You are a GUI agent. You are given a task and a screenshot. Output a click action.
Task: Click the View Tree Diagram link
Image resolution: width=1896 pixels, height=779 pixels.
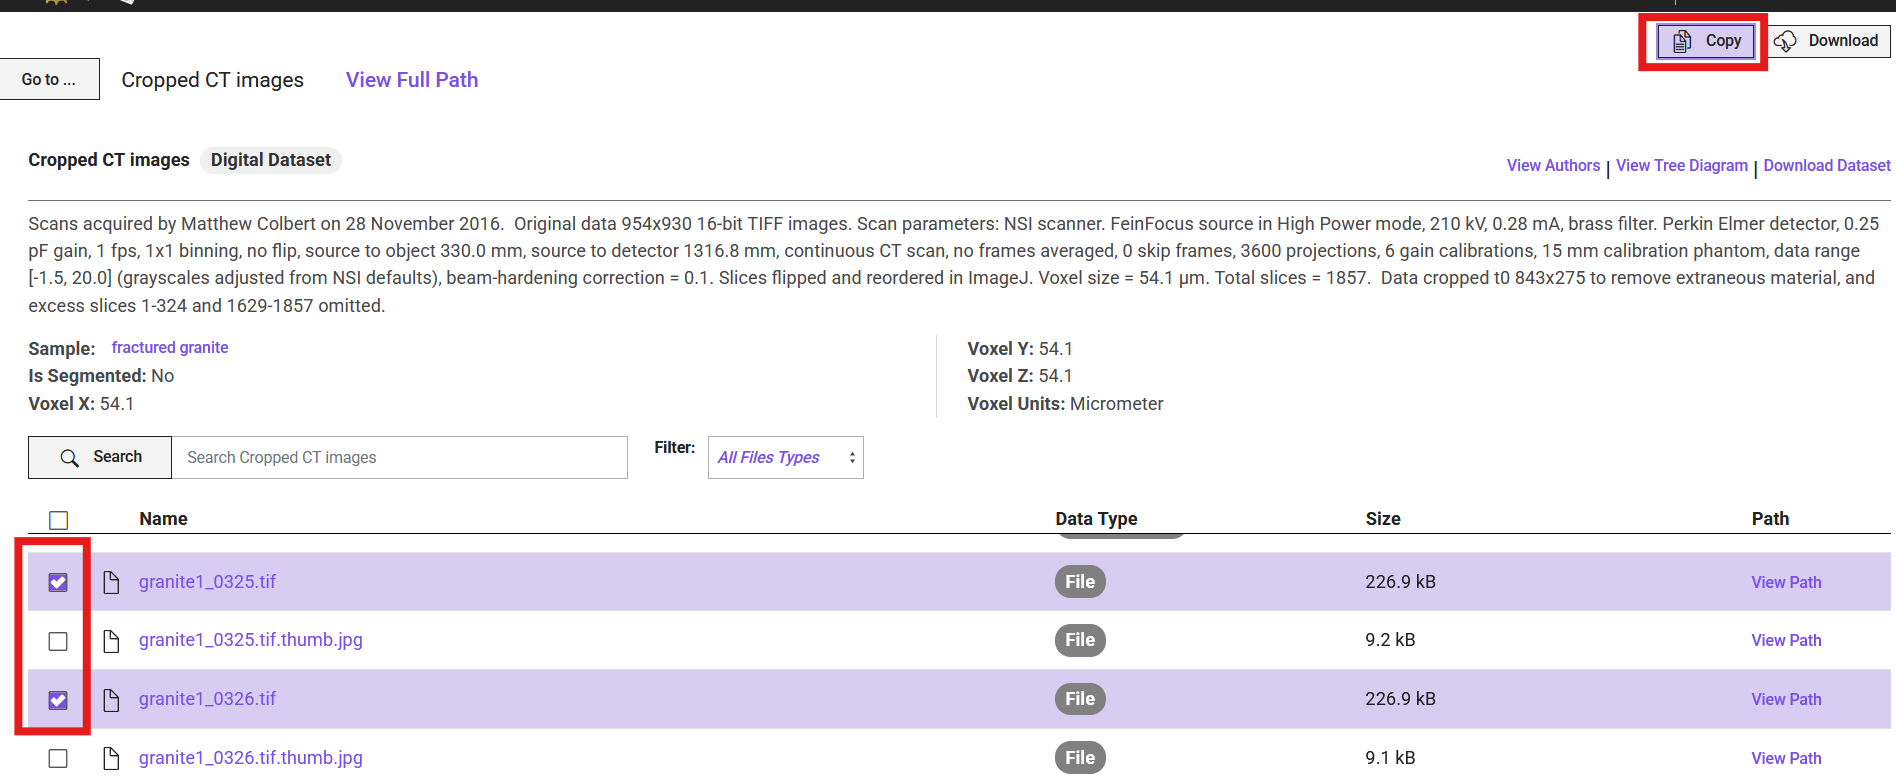[1682, 165]
